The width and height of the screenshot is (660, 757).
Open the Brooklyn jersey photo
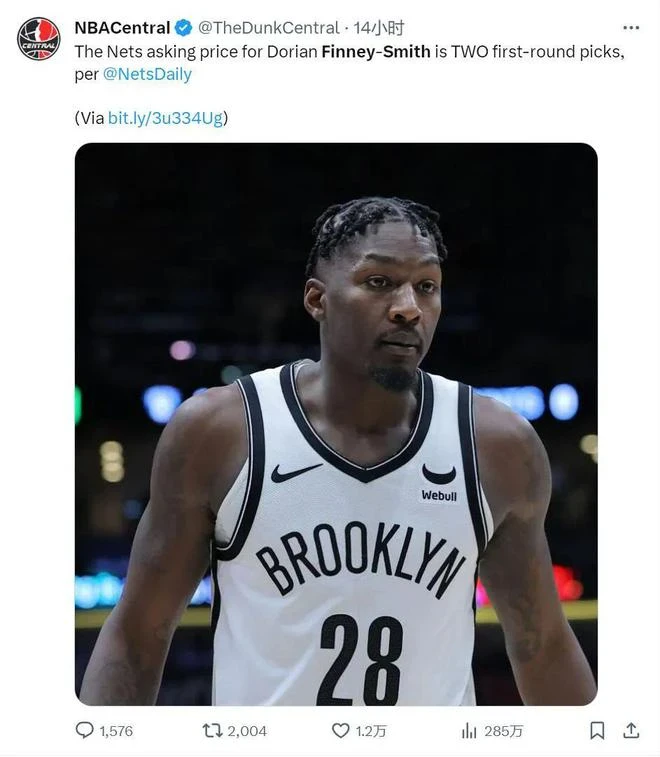click(336, 424)
